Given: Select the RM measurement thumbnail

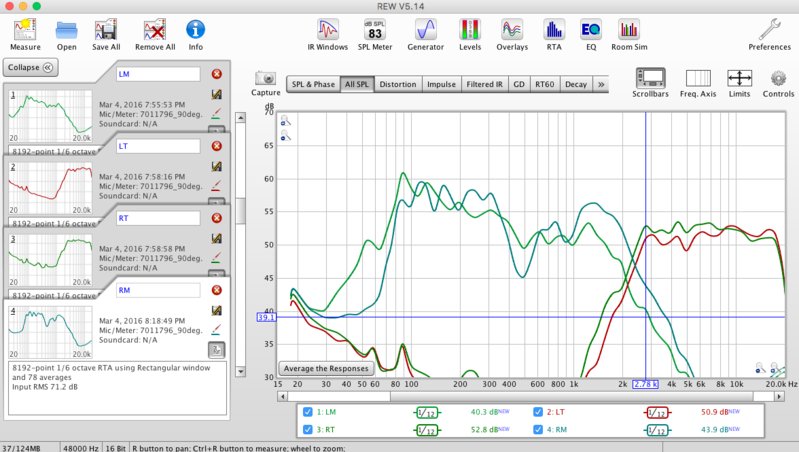Looking at the screenshot, I should click(50, 332).
